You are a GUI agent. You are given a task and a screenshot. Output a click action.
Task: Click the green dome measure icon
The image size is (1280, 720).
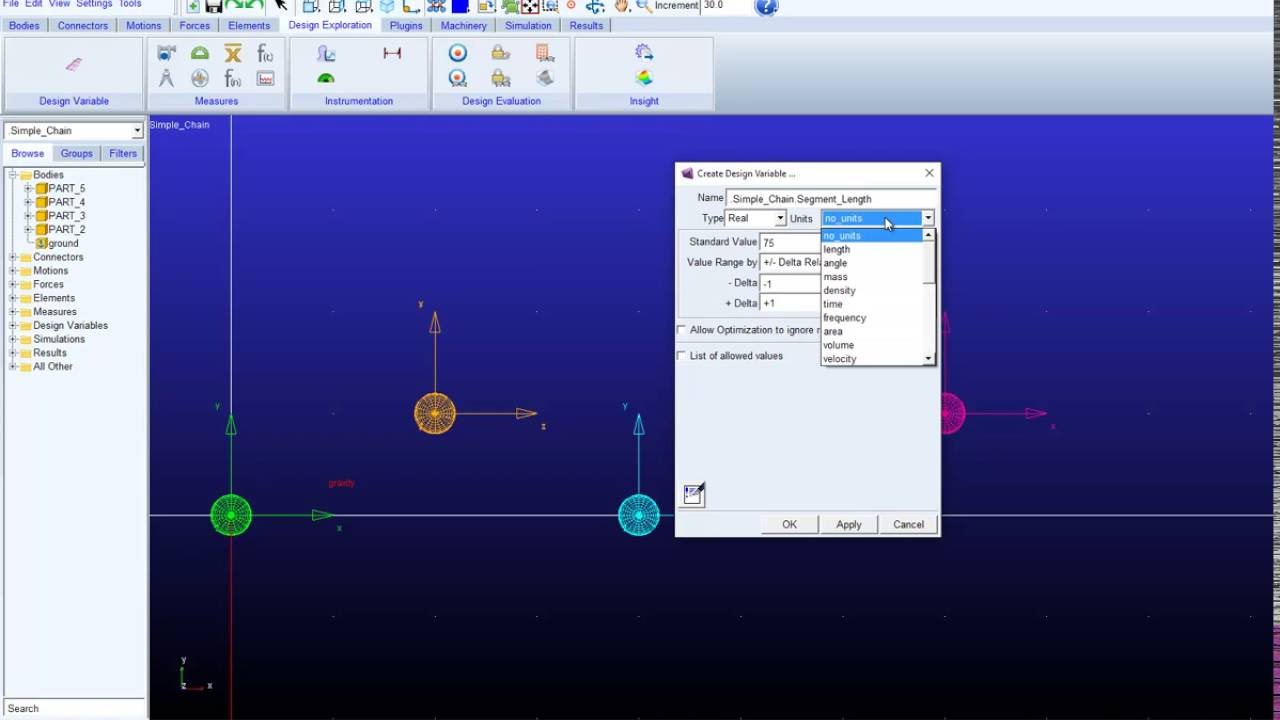pyautogui.click(x=200, y=53)
